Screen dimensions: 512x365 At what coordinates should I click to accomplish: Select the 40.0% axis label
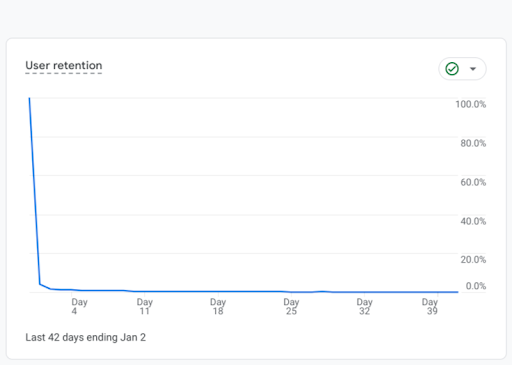point(473,221)
